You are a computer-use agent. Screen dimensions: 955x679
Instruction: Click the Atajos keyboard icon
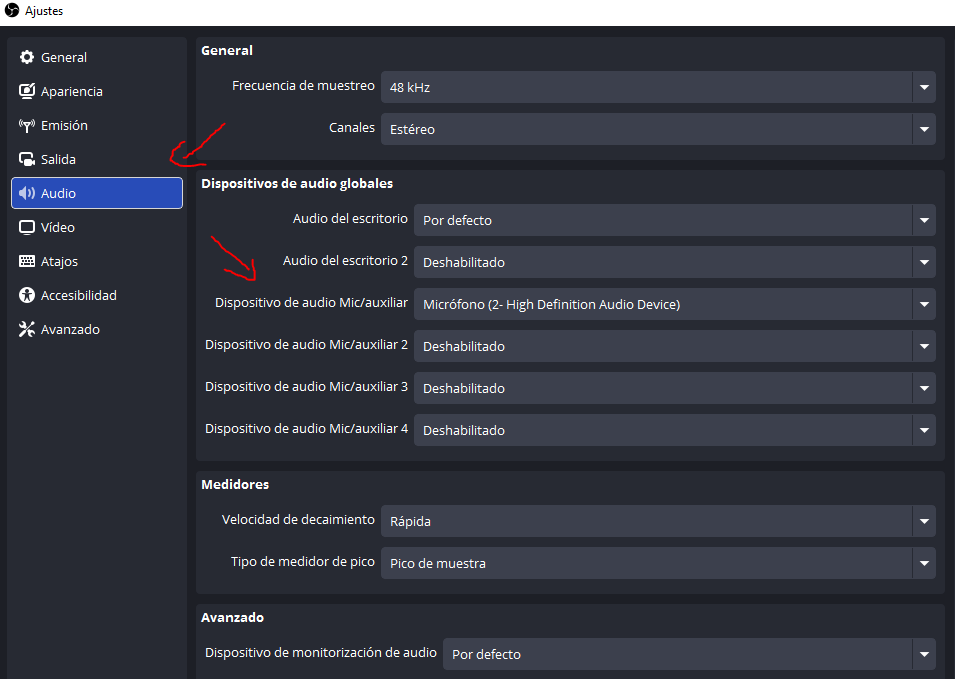click(27, 261)
